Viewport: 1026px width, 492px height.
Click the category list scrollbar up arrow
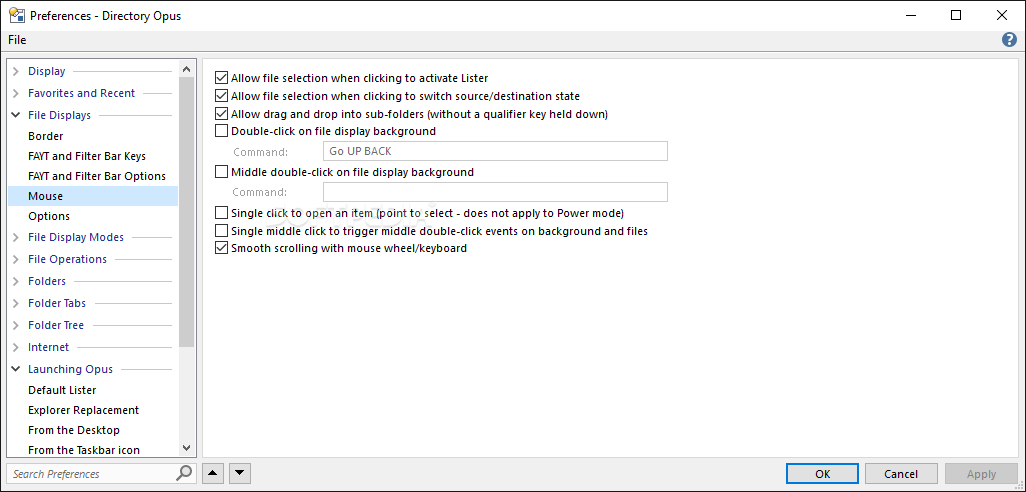[x=186, y=69]
